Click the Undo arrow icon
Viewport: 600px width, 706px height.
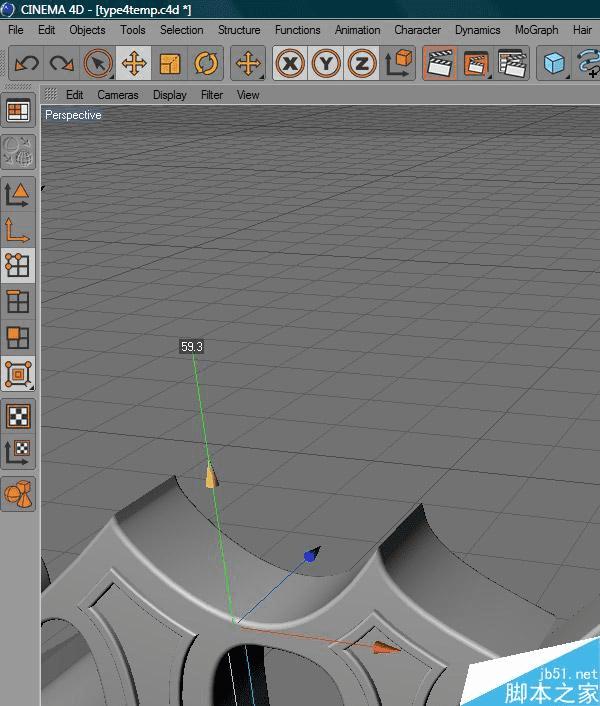pyautogui.click(x=27, y=64)
